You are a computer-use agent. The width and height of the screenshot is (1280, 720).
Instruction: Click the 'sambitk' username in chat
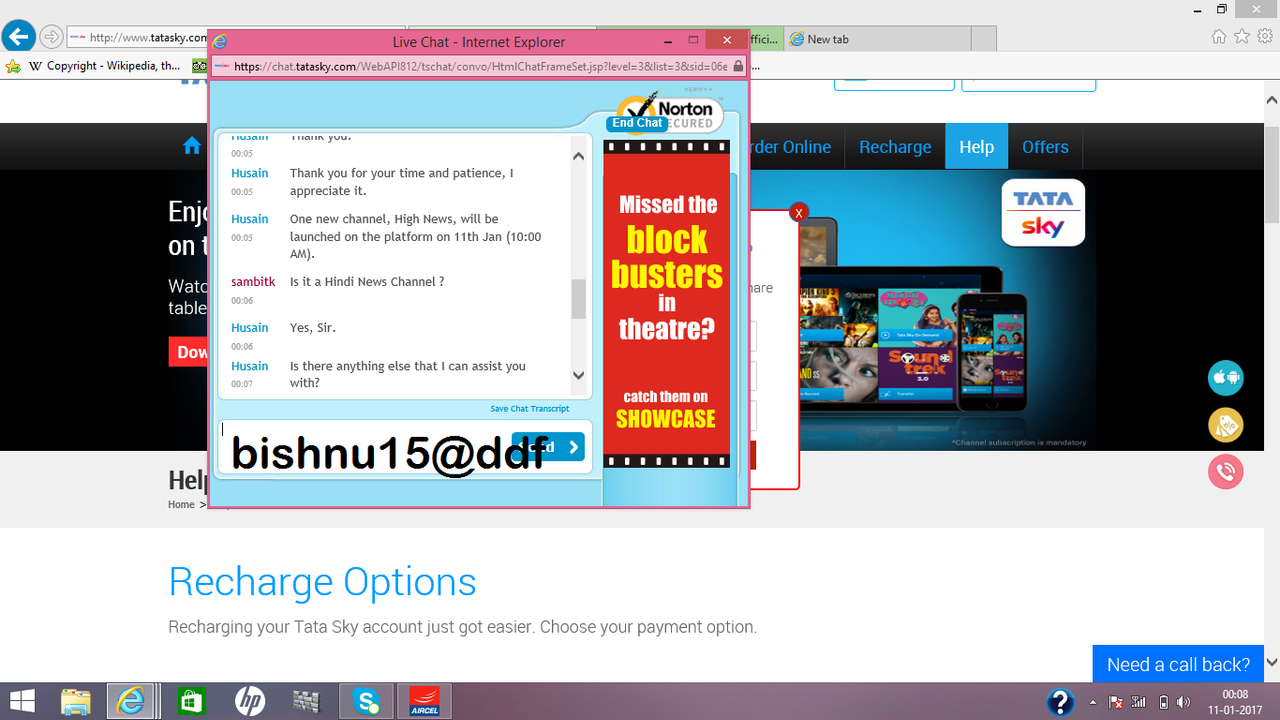coord(253,282)
